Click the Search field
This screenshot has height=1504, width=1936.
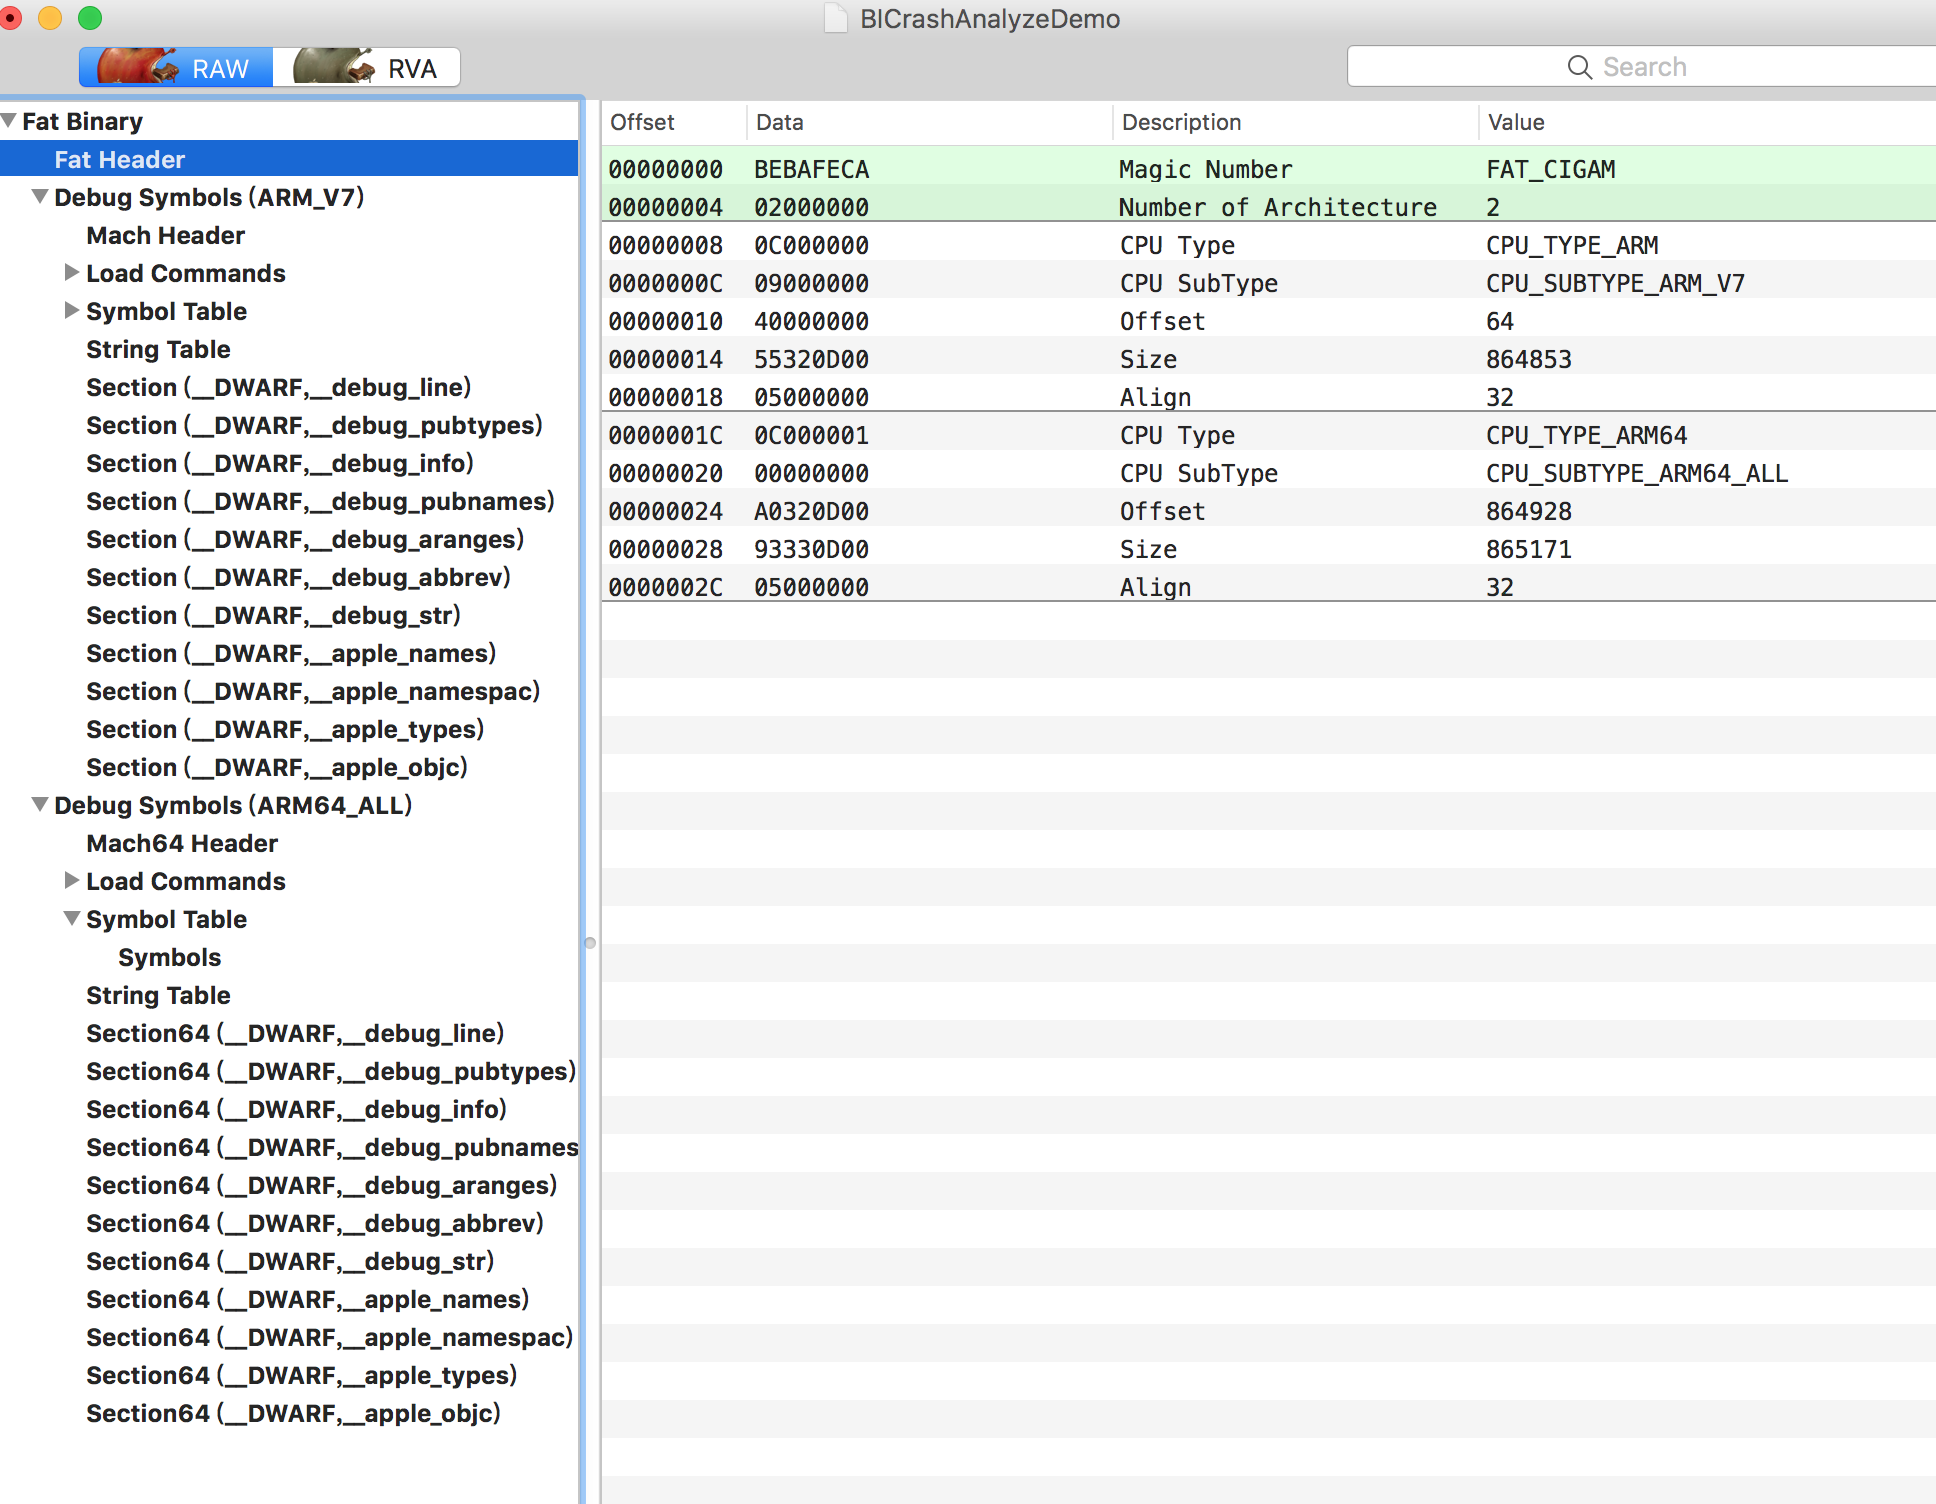click(1641, 66)
